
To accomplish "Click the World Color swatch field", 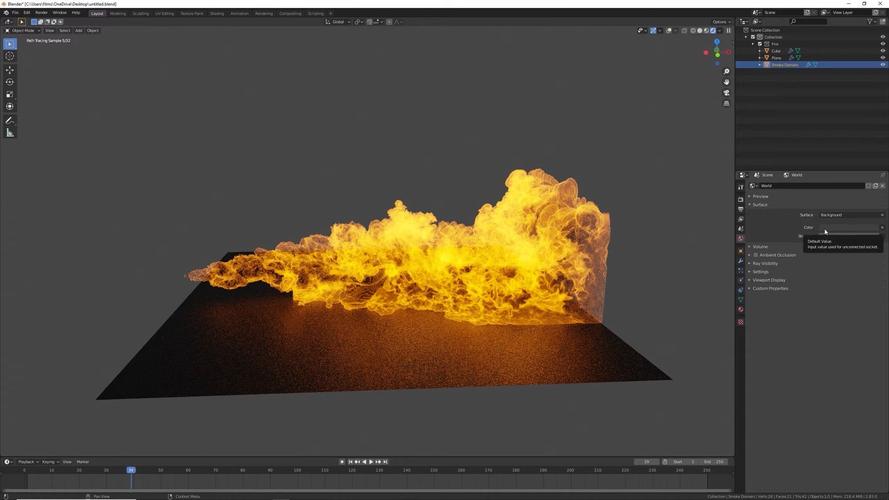I will coord(849,227).
